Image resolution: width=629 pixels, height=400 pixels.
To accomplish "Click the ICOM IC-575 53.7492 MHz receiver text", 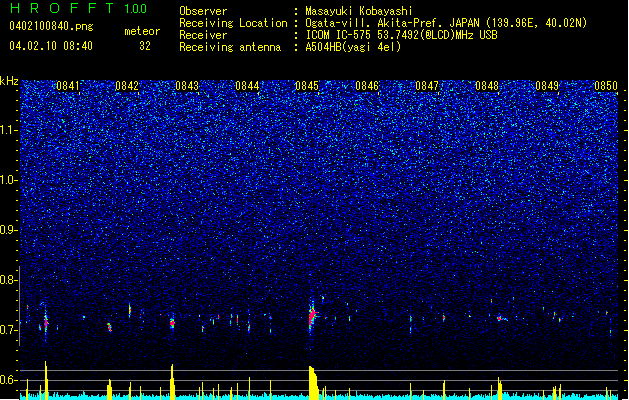I will point(401,35).
